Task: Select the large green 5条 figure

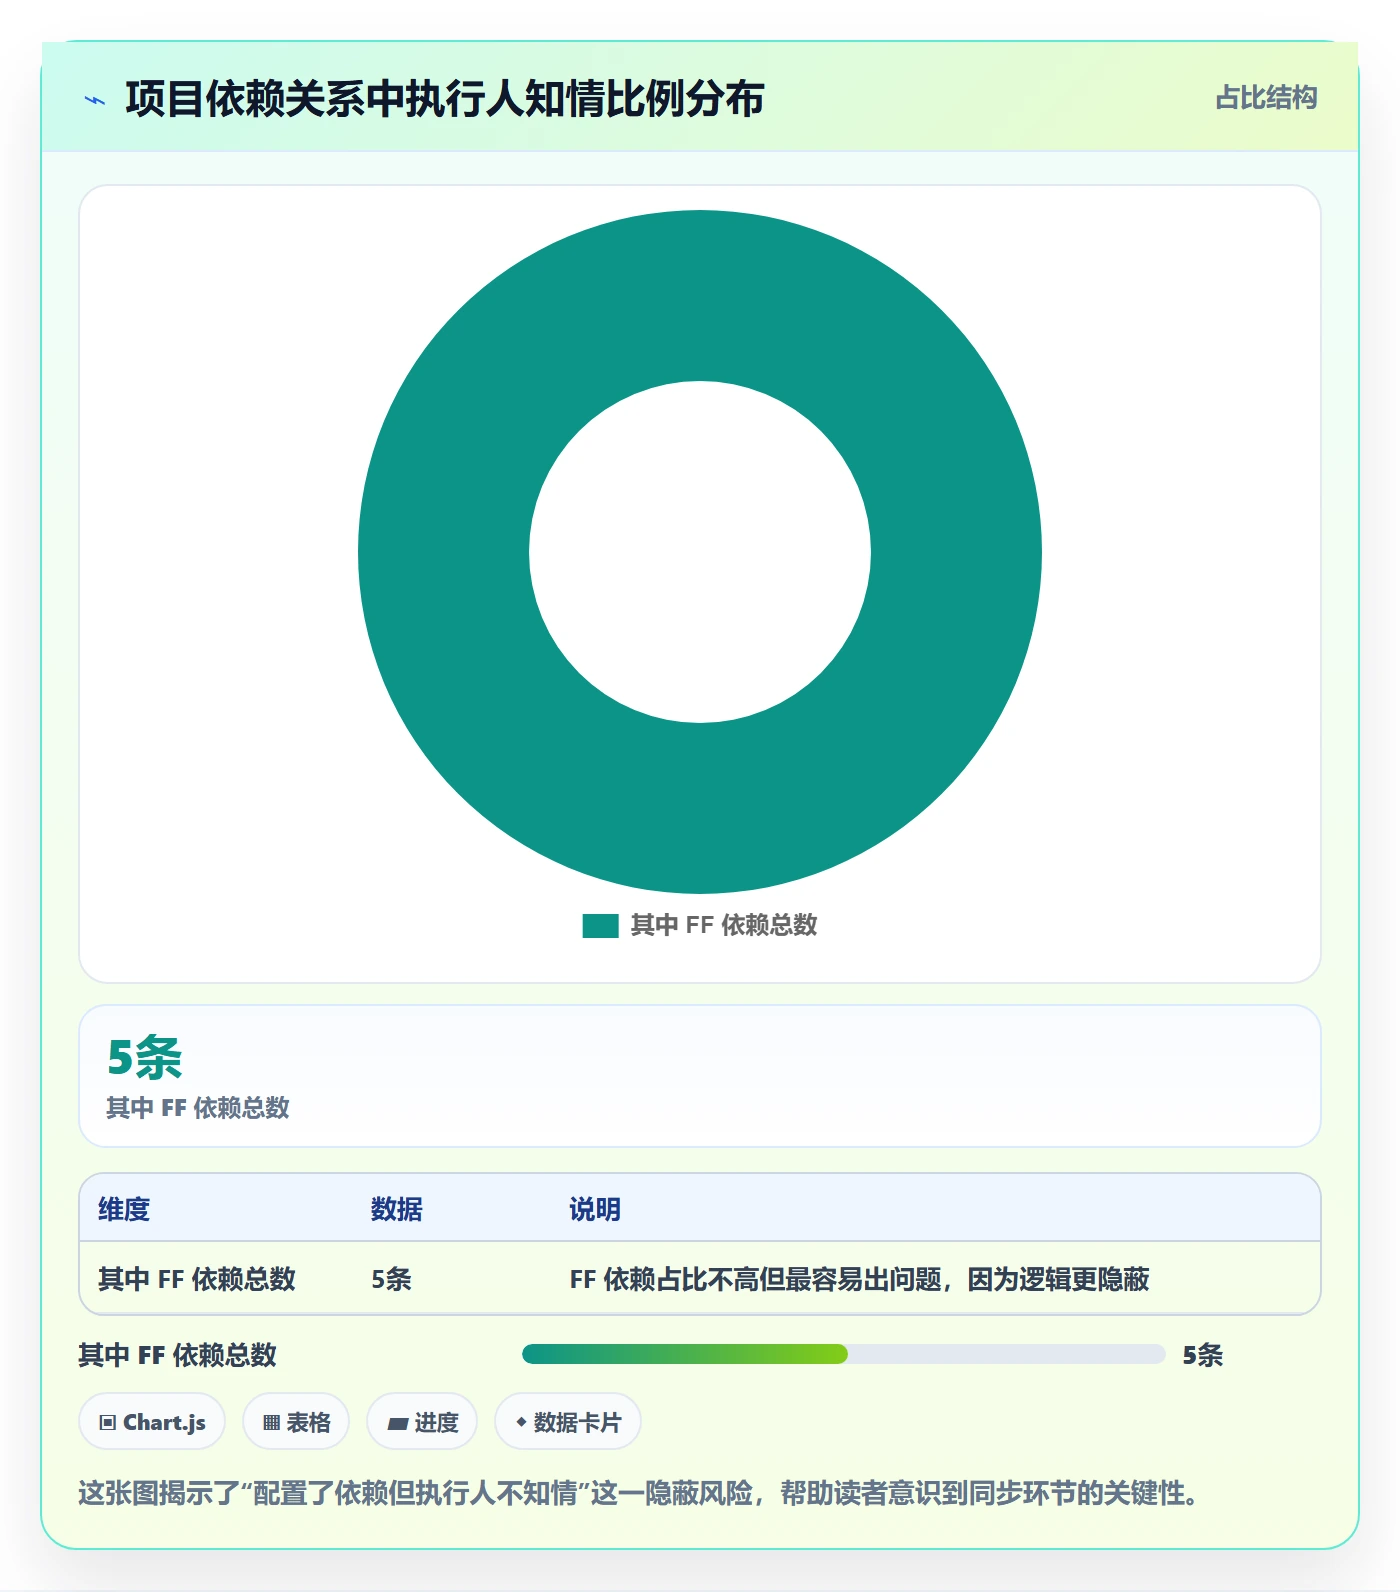Action: click(145, 1057)
